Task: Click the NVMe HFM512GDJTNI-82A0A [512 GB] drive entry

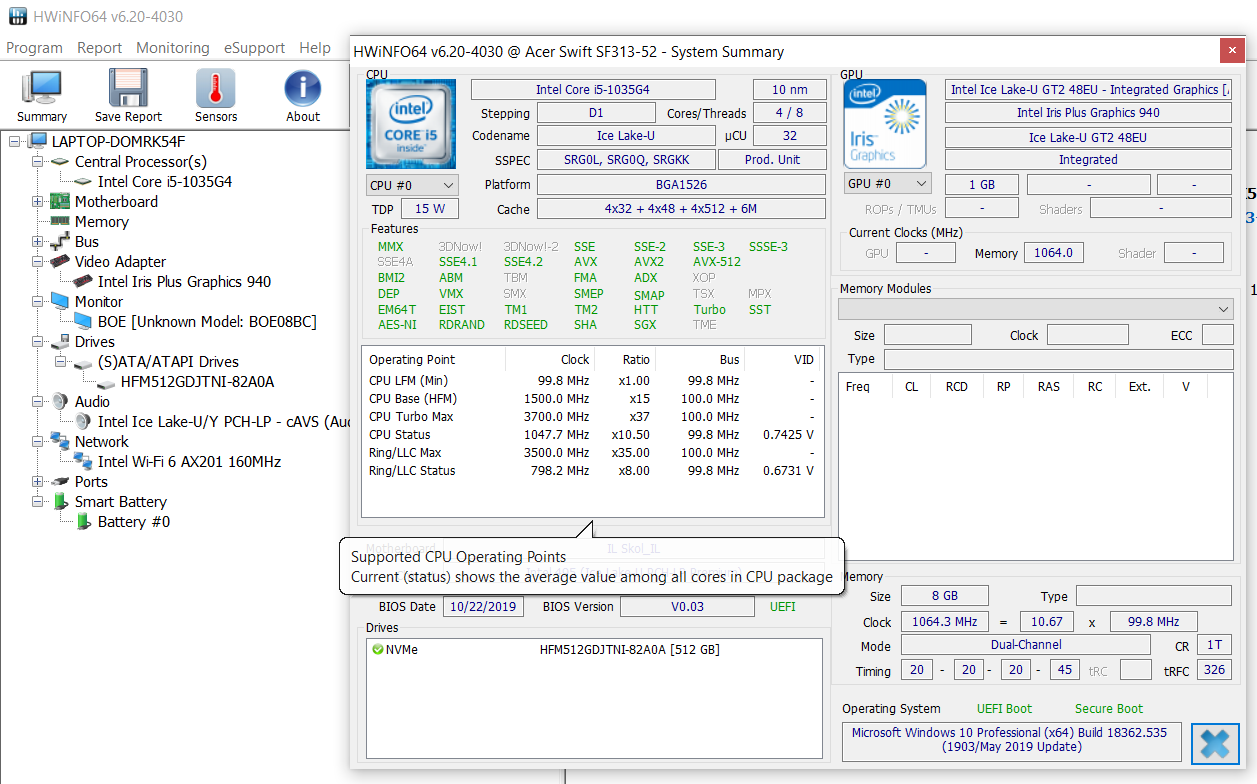Action: tap(592, 649)
